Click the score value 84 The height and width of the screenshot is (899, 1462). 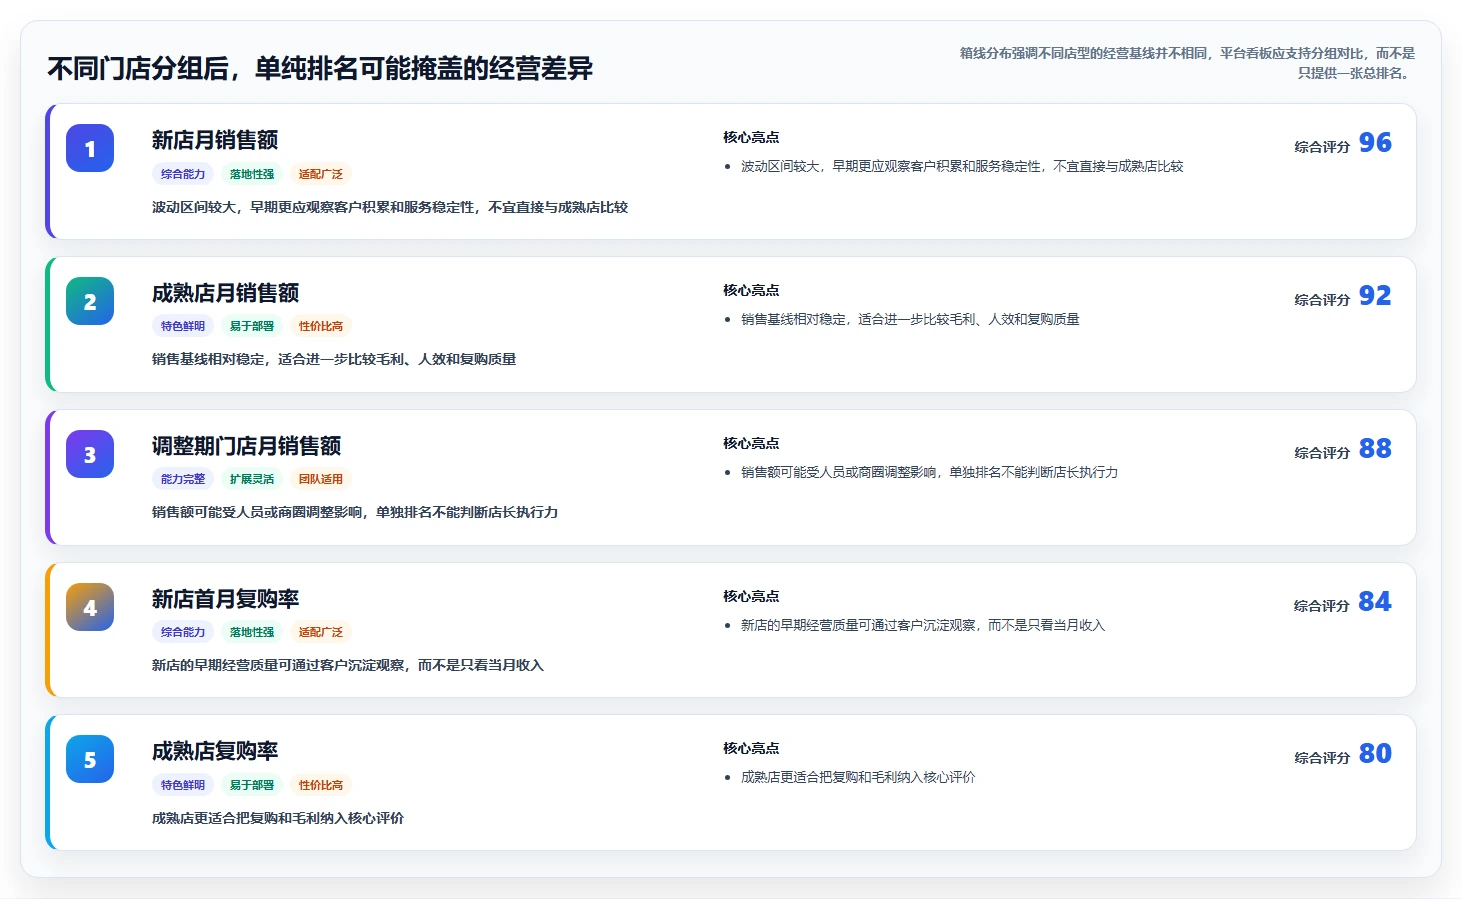tap(1375, 602)
